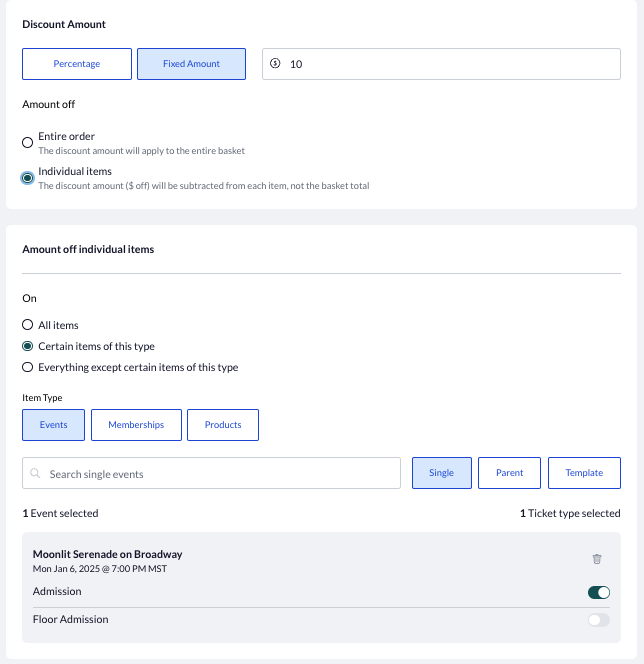The image size is (644, 664).
Task: Select the Fixed Amount button
Action: pyautogui.click(x=191, y=64)
